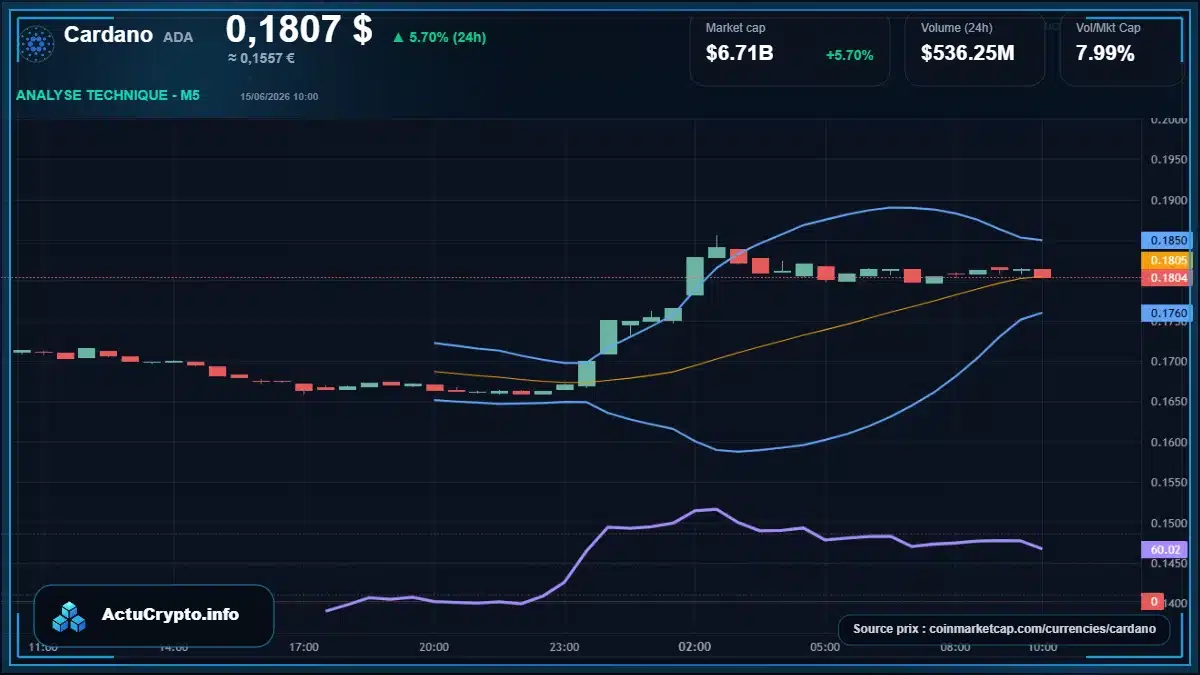Click the '$536.25M' volume value
This screenshot has width=1200, height=675.
point(967,54)
